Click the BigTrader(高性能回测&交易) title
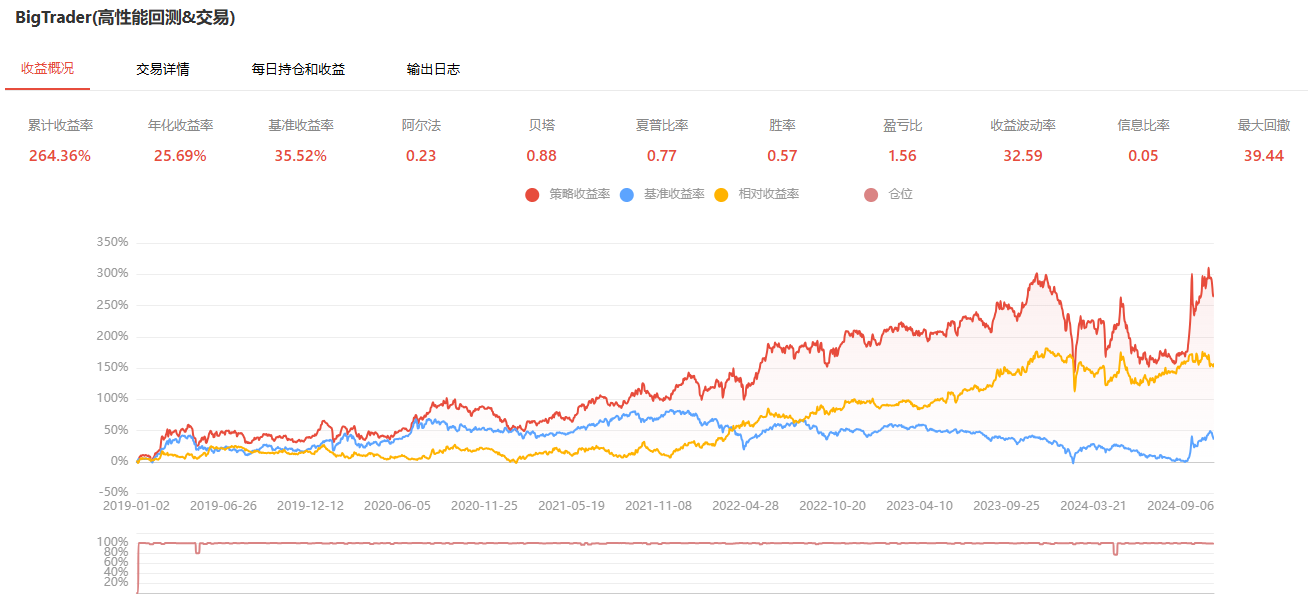The height and width of the screenshot is (606, 1308). click(125, 18)
